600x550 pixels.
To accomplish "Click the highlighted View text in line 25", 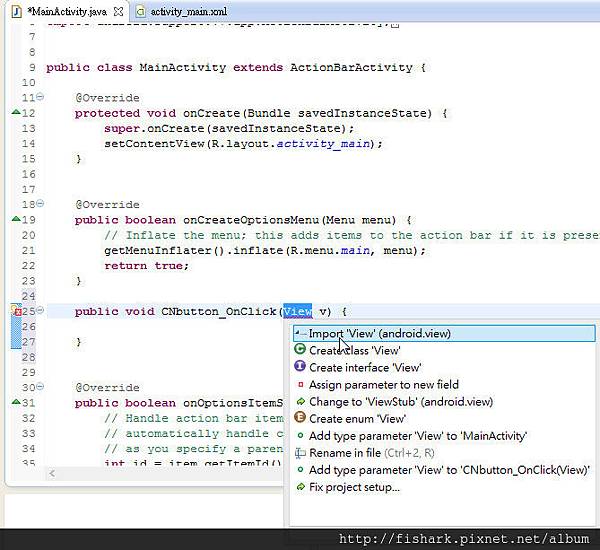I will pos(297,312).
